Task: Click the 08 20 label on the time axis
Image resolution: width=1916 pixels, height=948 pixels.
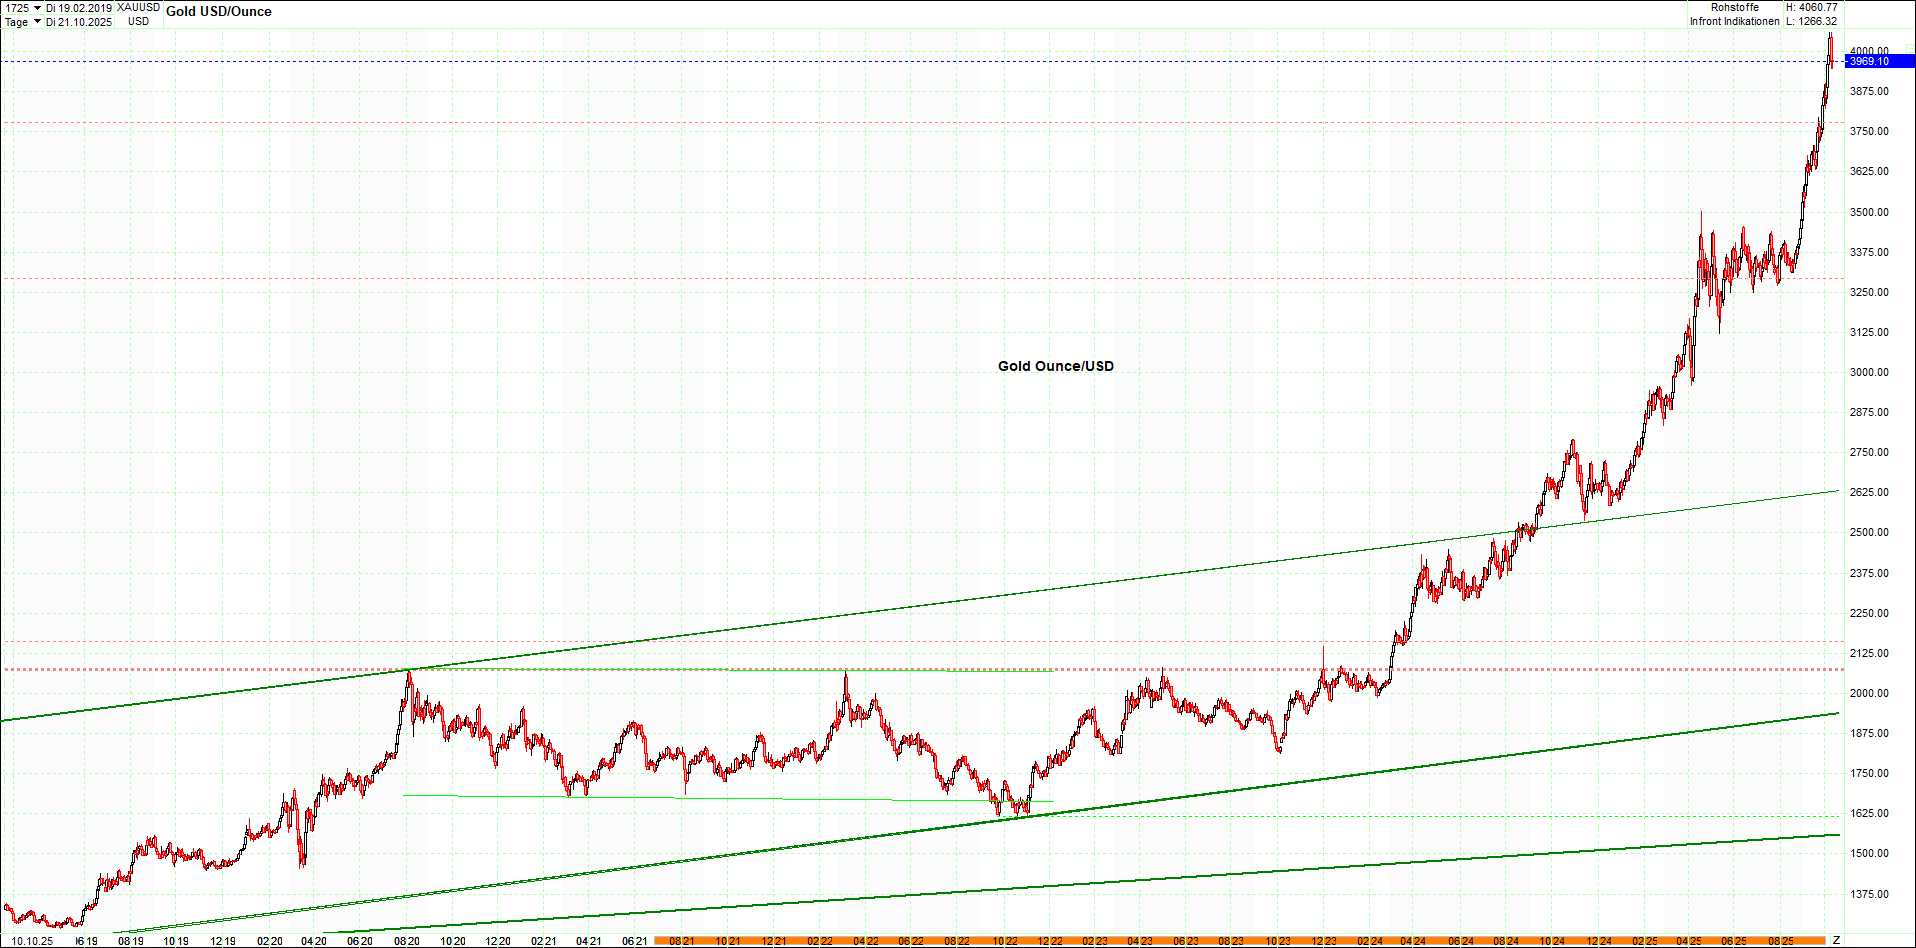Action: (406, 941)
